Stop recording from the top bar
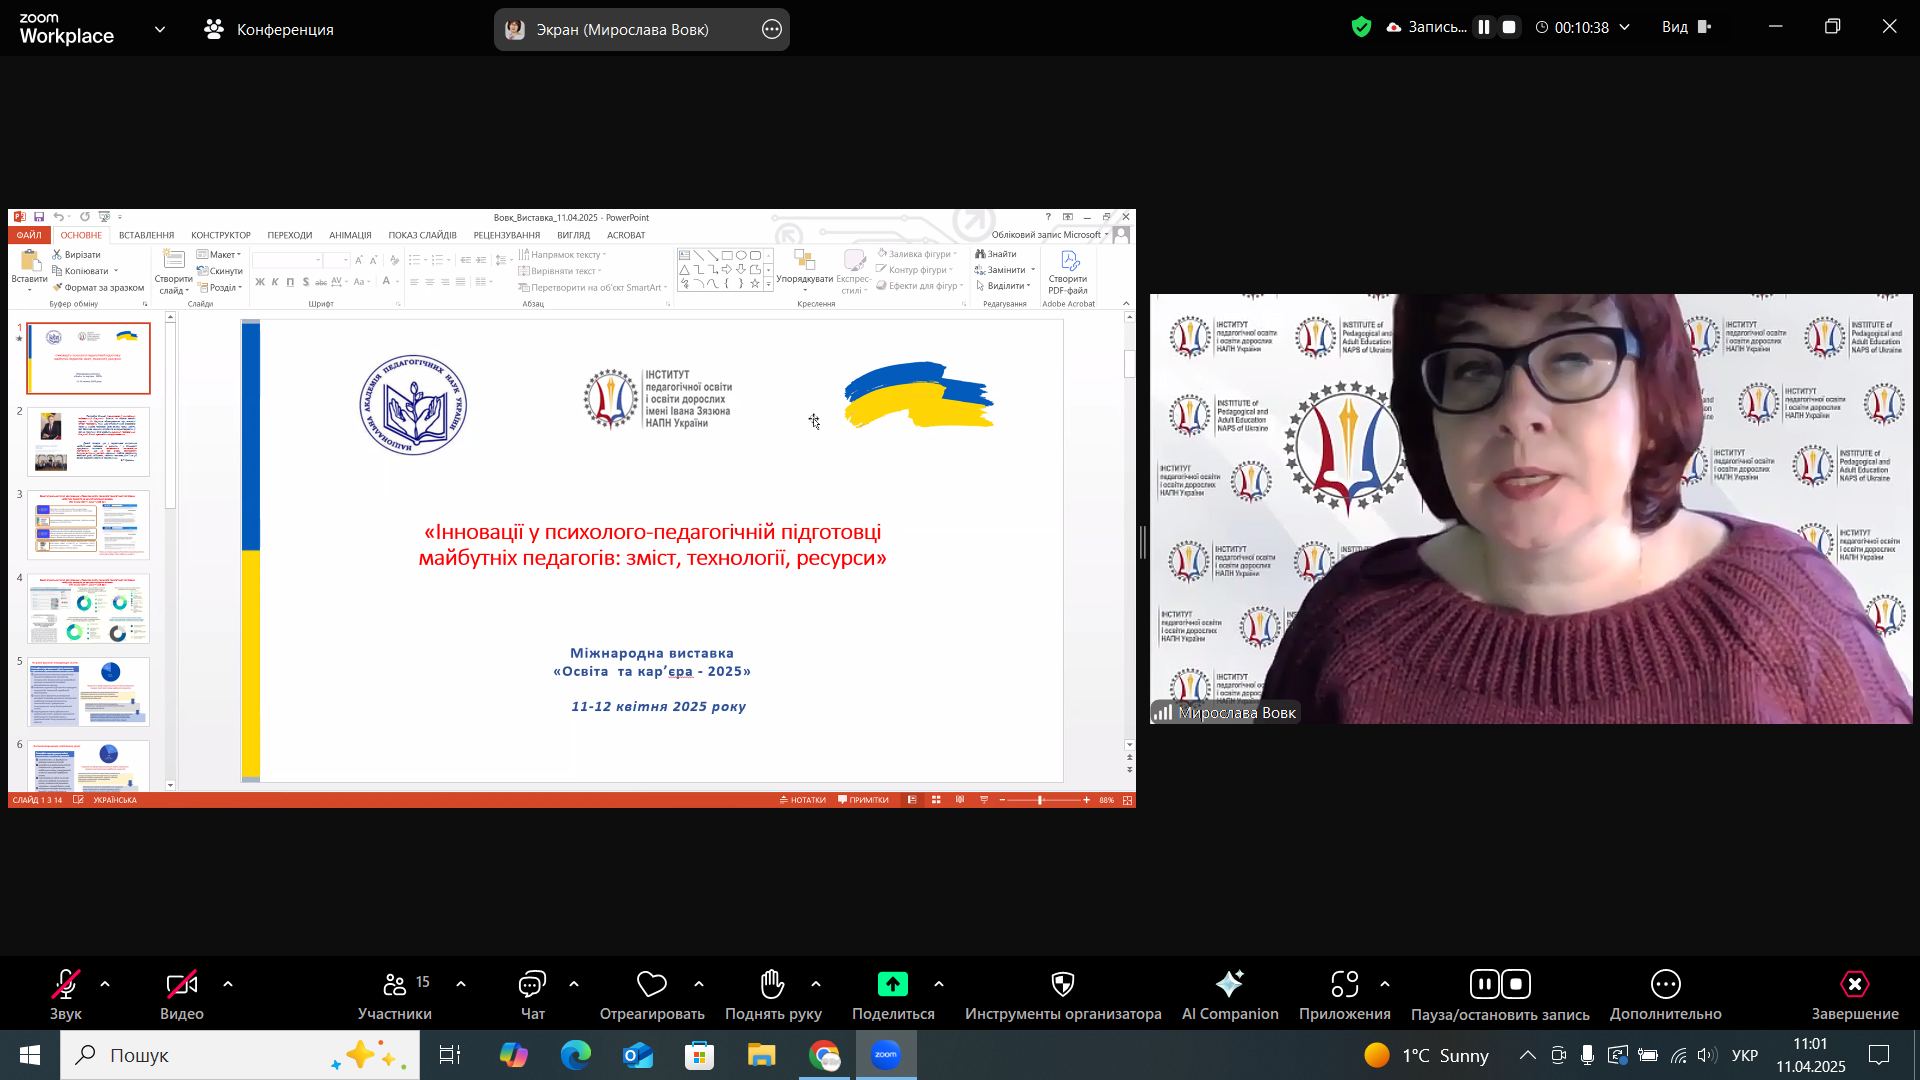The height and width of the screenshot is (1080, 1920). point(1510,28)
